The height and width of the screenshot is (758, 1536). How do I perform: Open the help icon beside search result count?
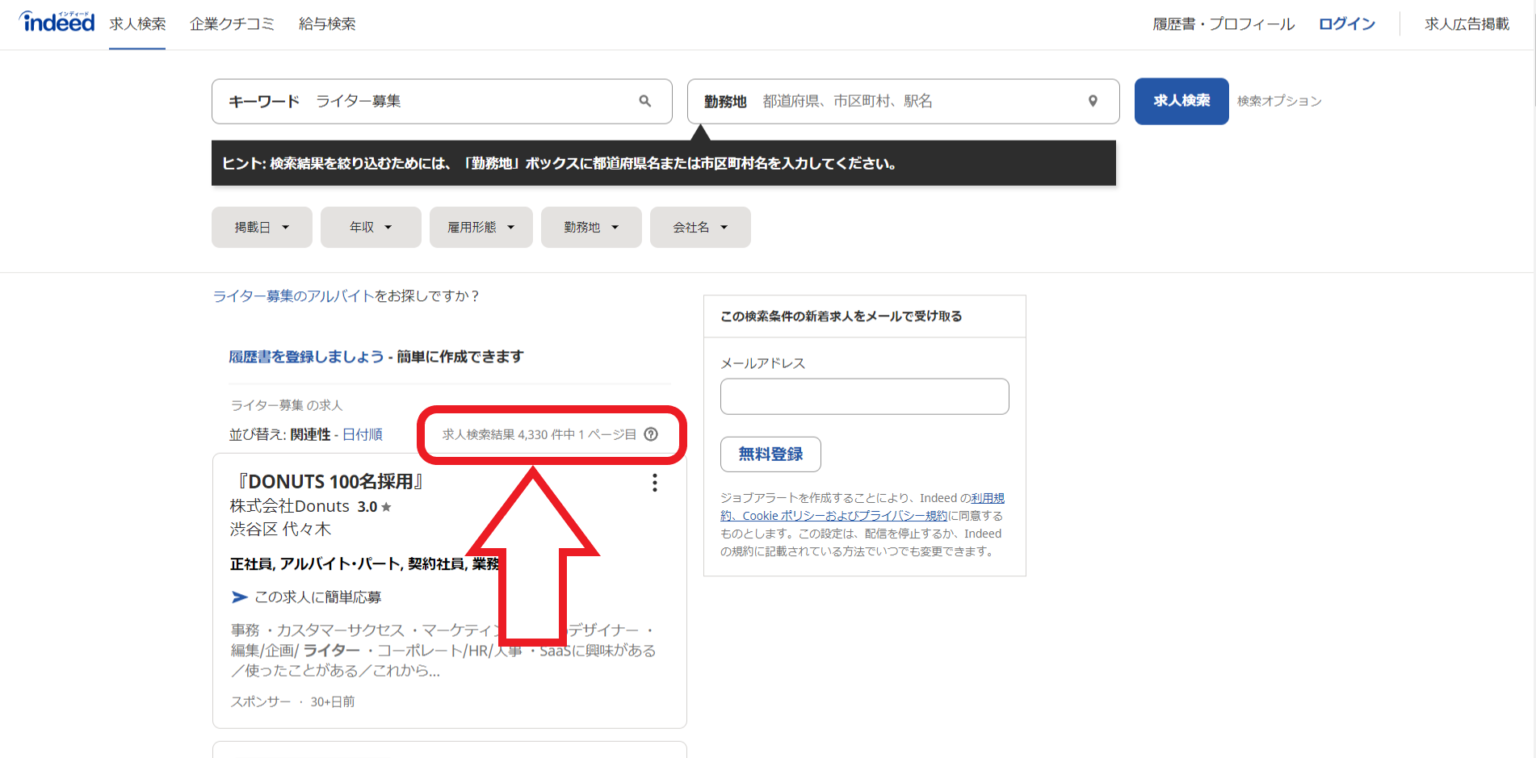(x=651, y=434)
